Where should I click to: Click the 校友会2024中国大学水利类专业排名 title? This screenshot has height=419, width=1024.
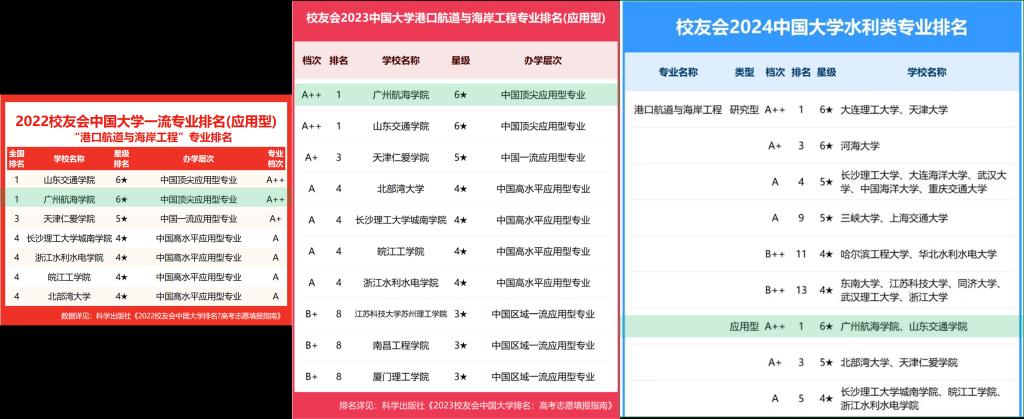click(821, 27)
